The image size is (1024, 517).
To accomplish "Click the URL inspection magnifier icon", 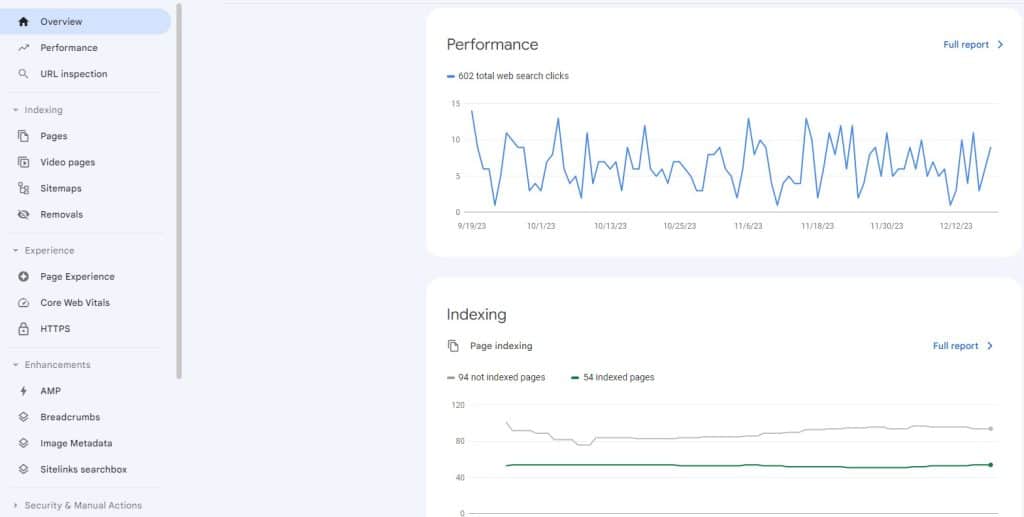I will tap(23, 74).
